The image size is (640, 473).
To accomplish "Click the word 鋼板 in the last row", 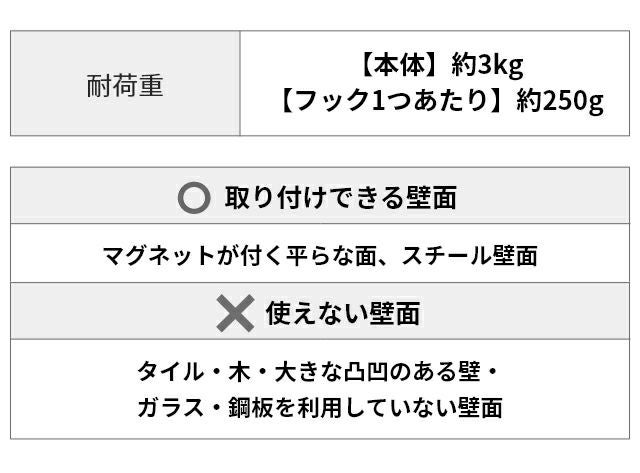I will (x=257, y=407).
